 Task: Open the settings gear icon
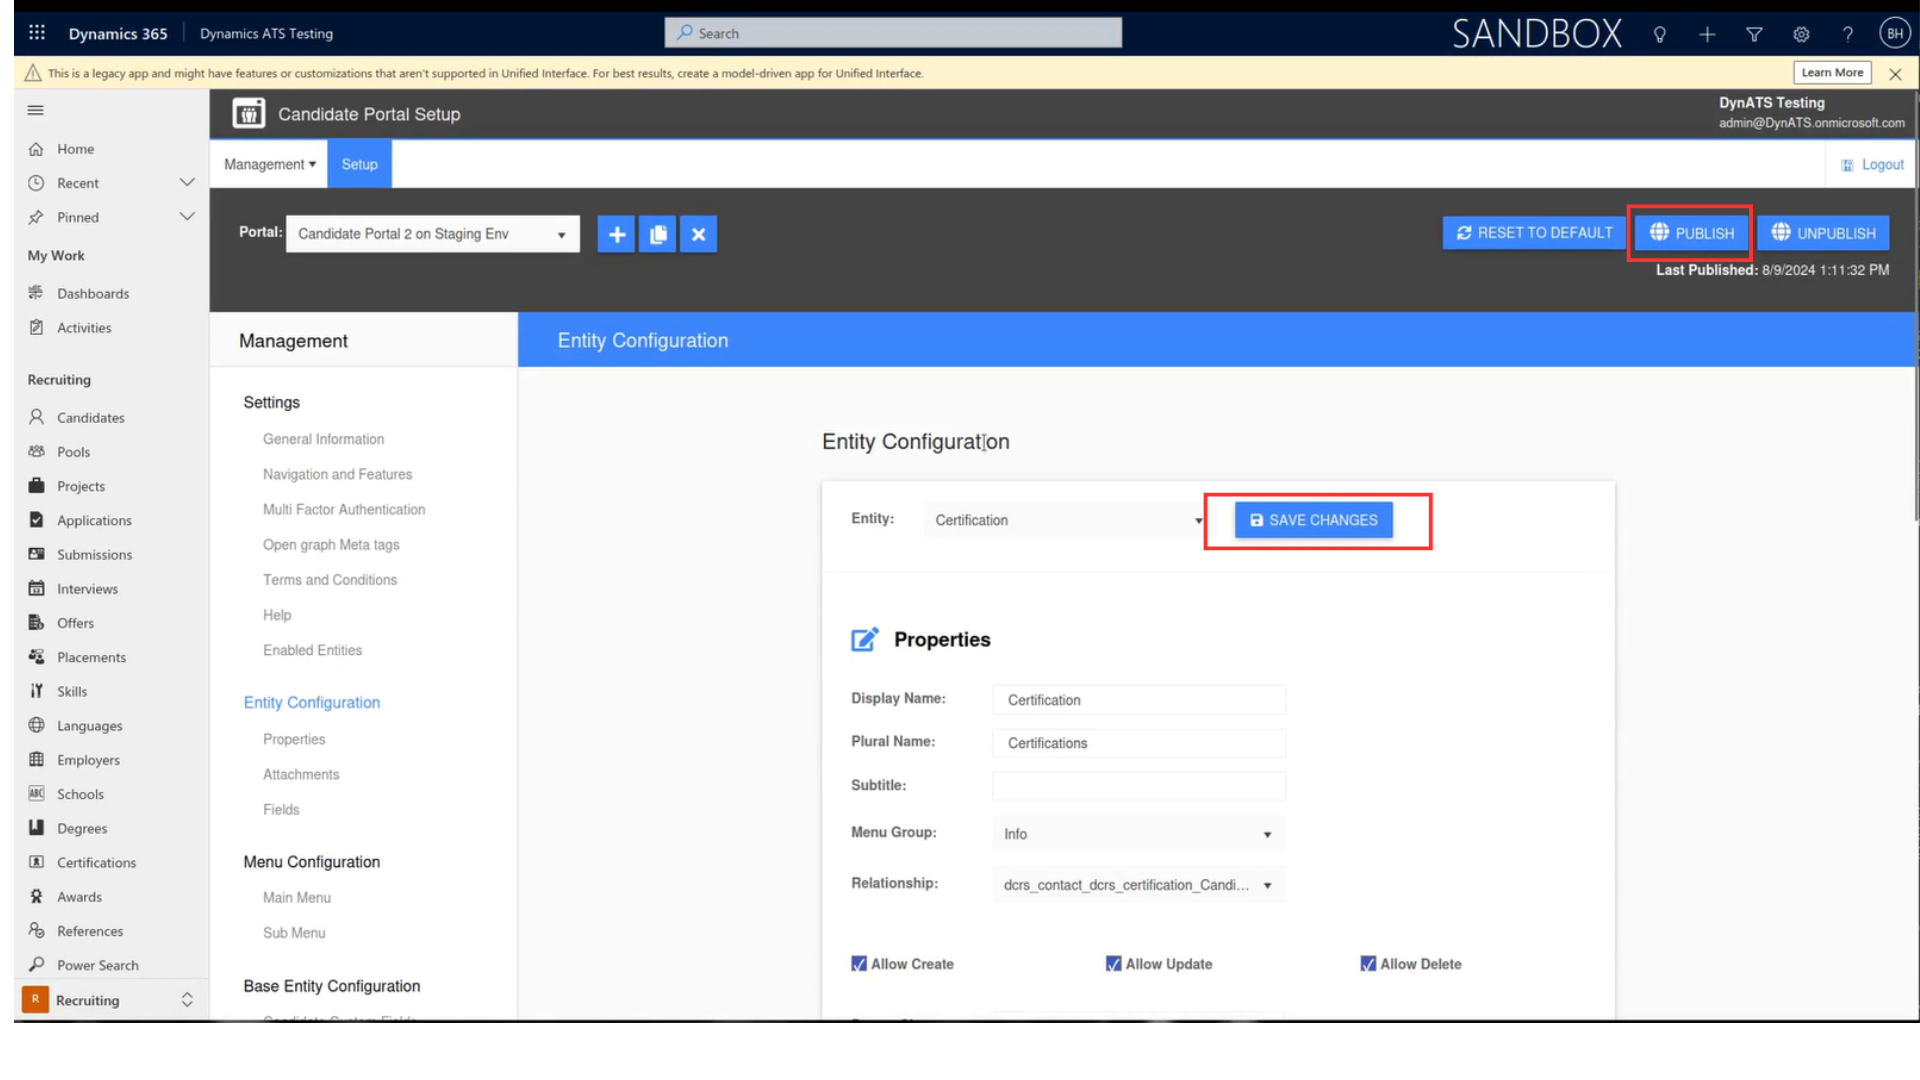(1801, 34)
